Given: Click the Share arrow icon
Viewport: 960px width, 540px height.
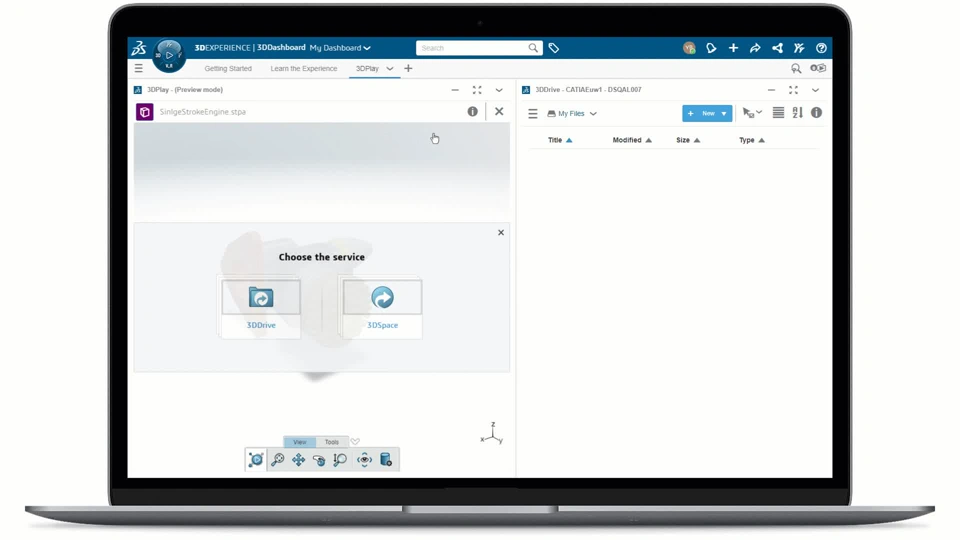Looking at the screenshot, I should coord(755,48).
